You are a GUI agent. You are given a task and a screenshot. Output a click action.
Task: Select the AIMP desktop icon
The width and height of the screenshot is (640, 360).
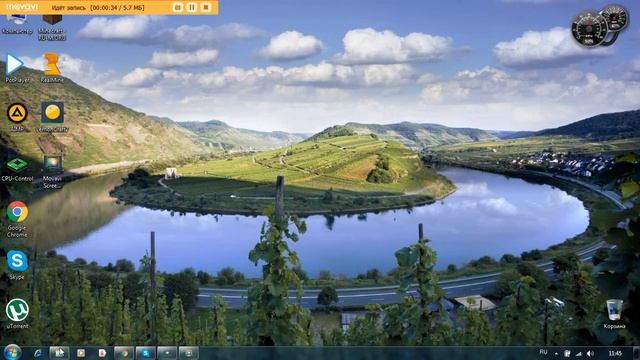click(x=17, y=117)
